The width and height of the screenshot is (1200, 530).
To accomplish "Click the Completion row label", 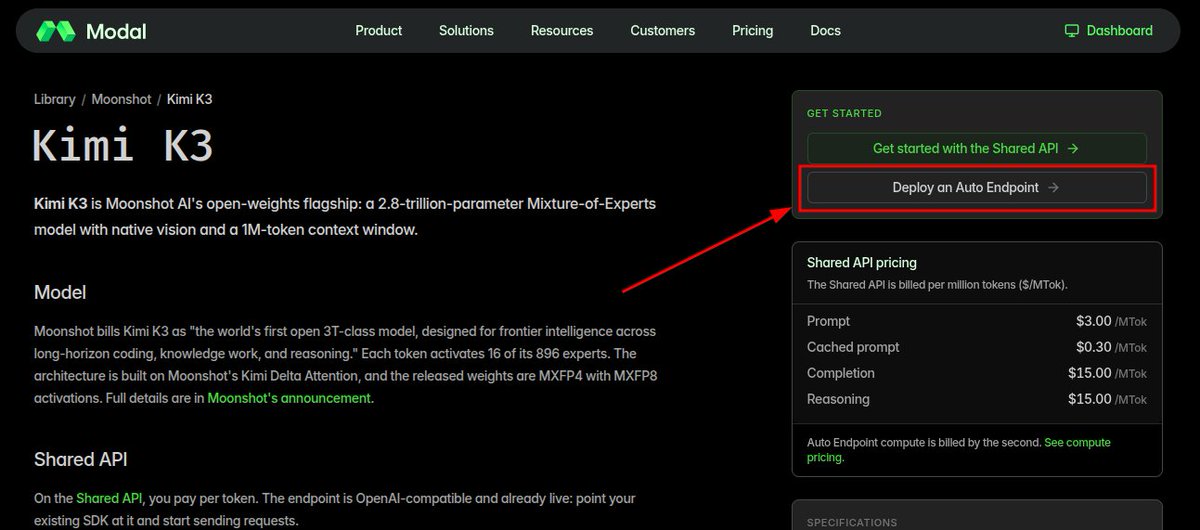I will 841,373.
